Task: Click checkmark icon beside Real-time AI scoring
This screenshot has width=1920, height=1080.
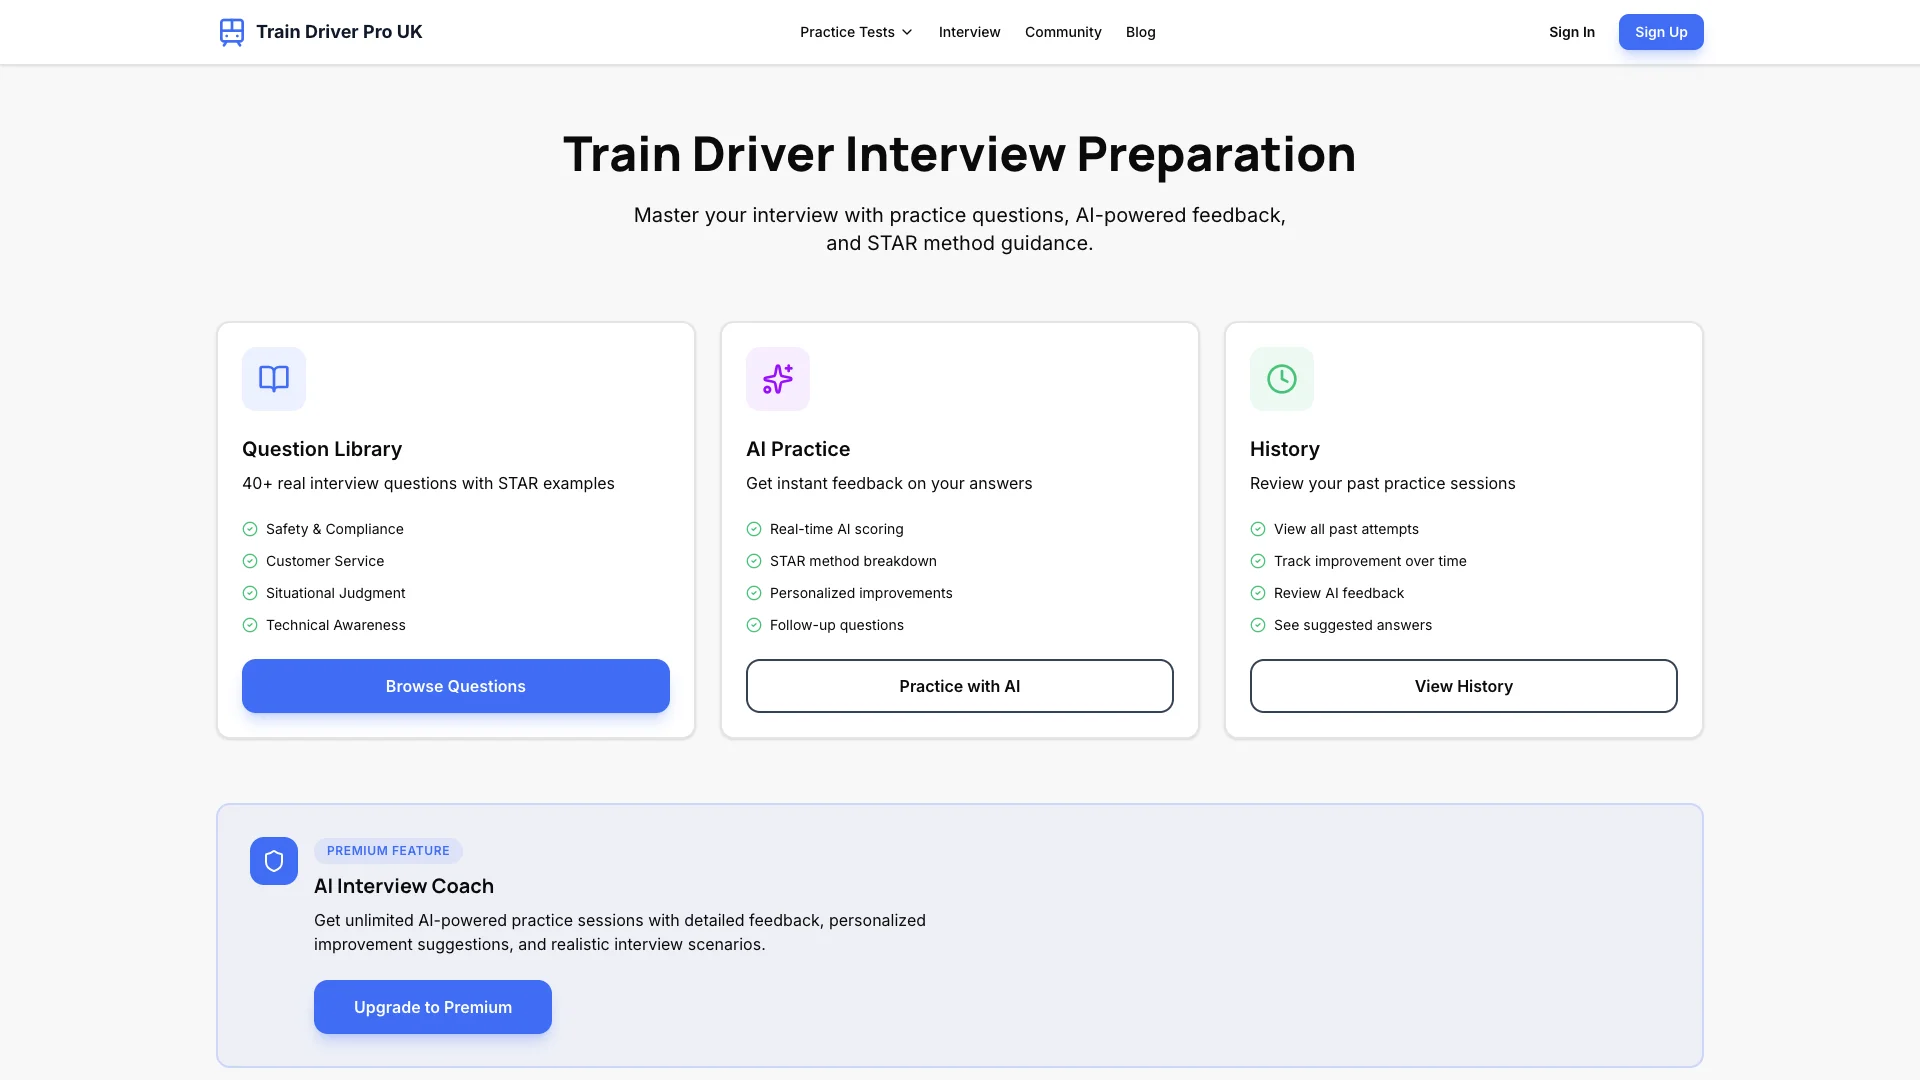Action: (754, 529)
